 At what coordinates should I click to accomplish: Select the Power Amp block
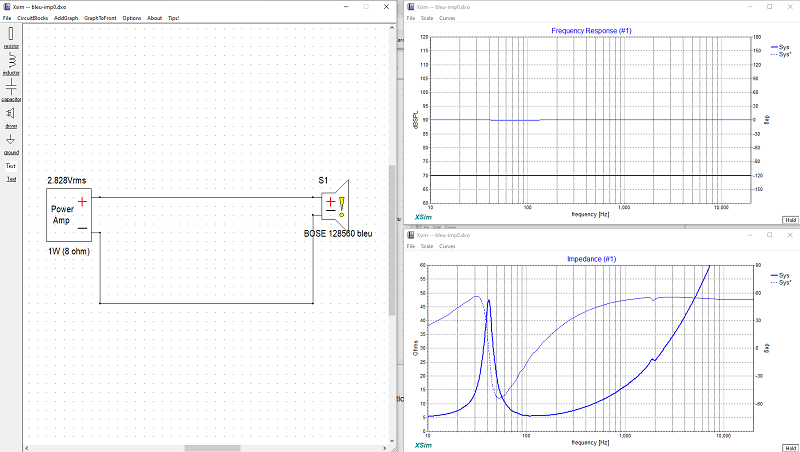[x=69, y=215]
